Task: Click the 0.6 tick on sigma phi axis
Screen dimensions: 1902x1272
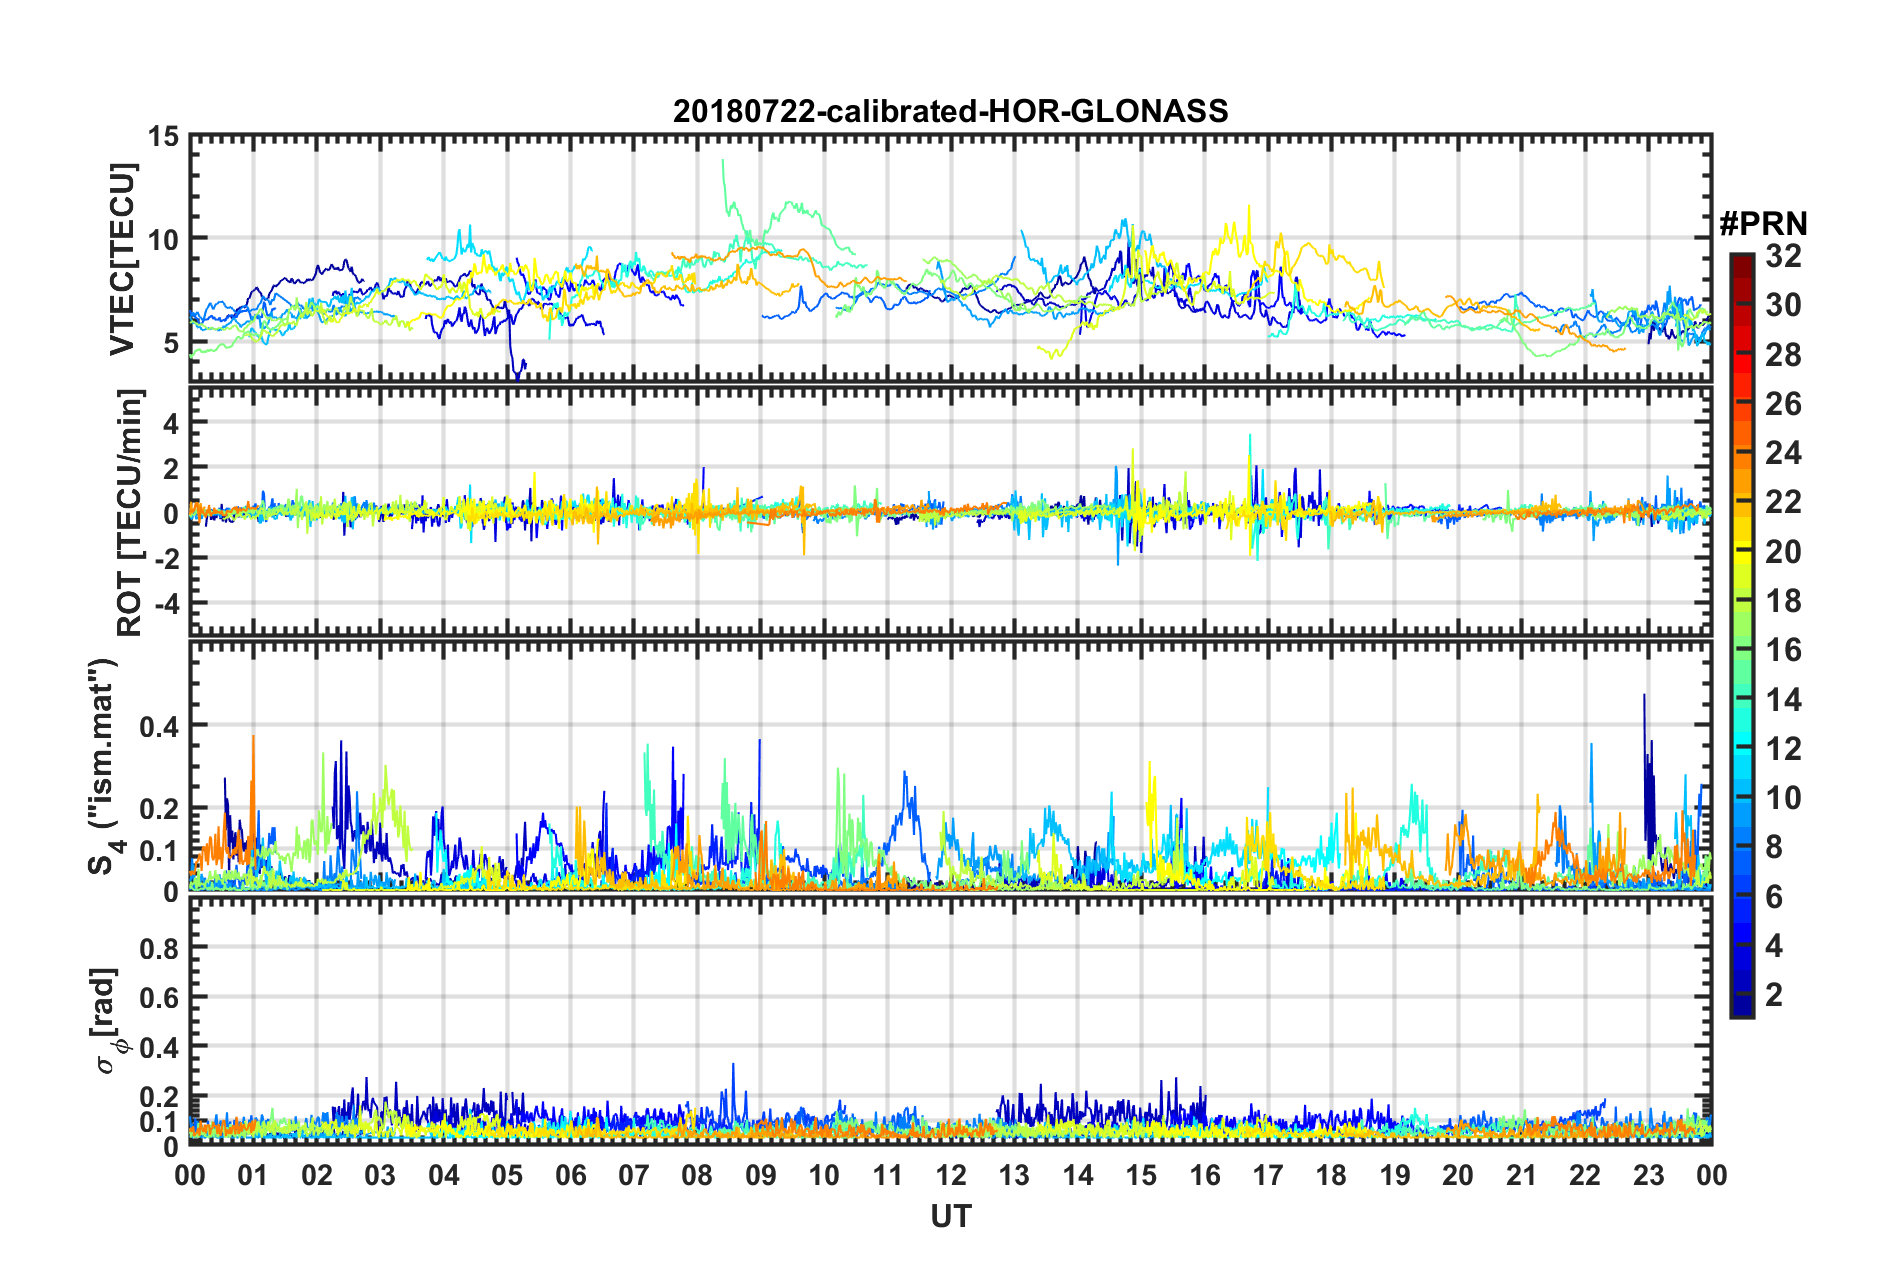Action: (x=159, y=997)
